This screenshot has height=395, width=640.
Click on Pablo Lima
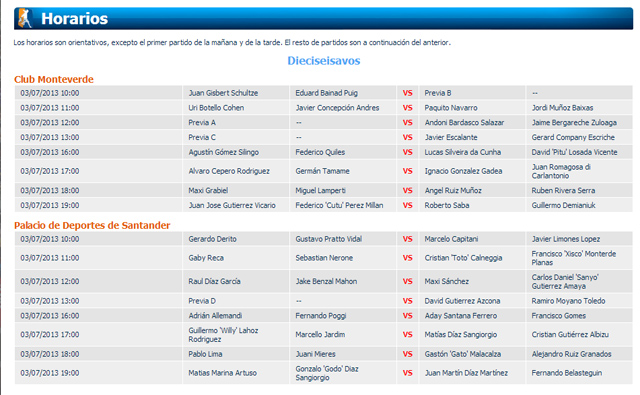tap(205, 354)
